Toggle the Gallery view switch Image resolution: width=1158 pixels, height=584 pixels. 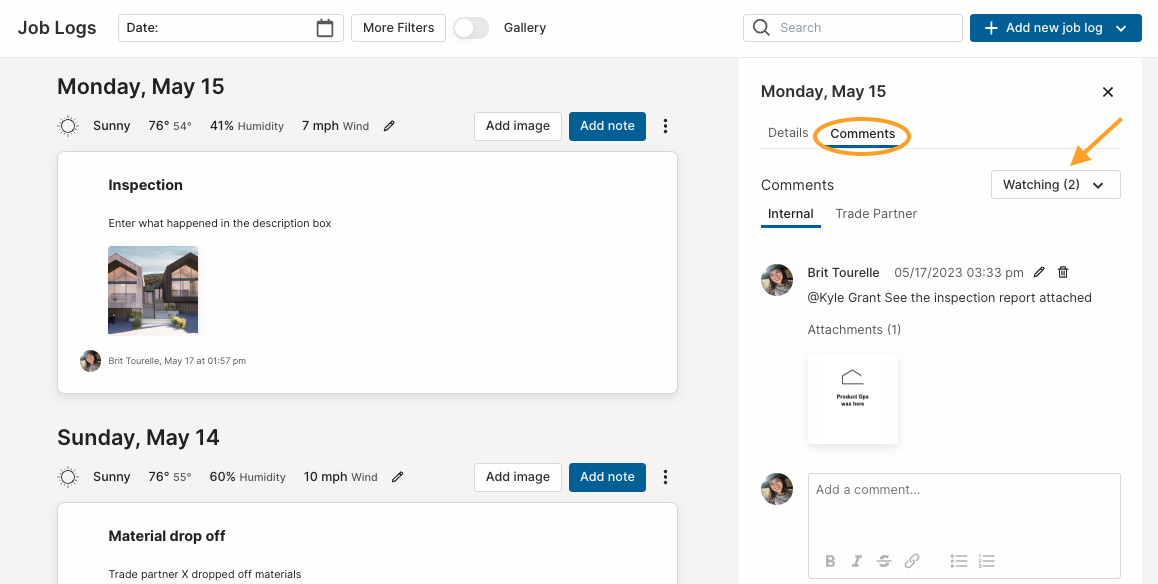pos(471,28)
